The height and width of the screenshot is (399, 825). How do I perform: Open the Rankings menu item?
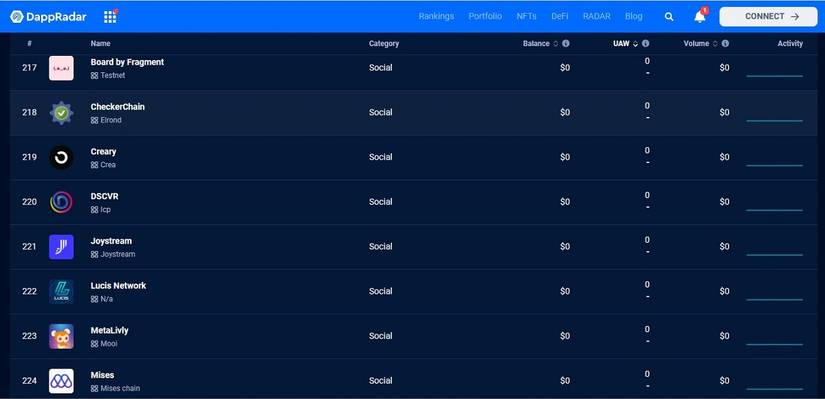point(436,16)
